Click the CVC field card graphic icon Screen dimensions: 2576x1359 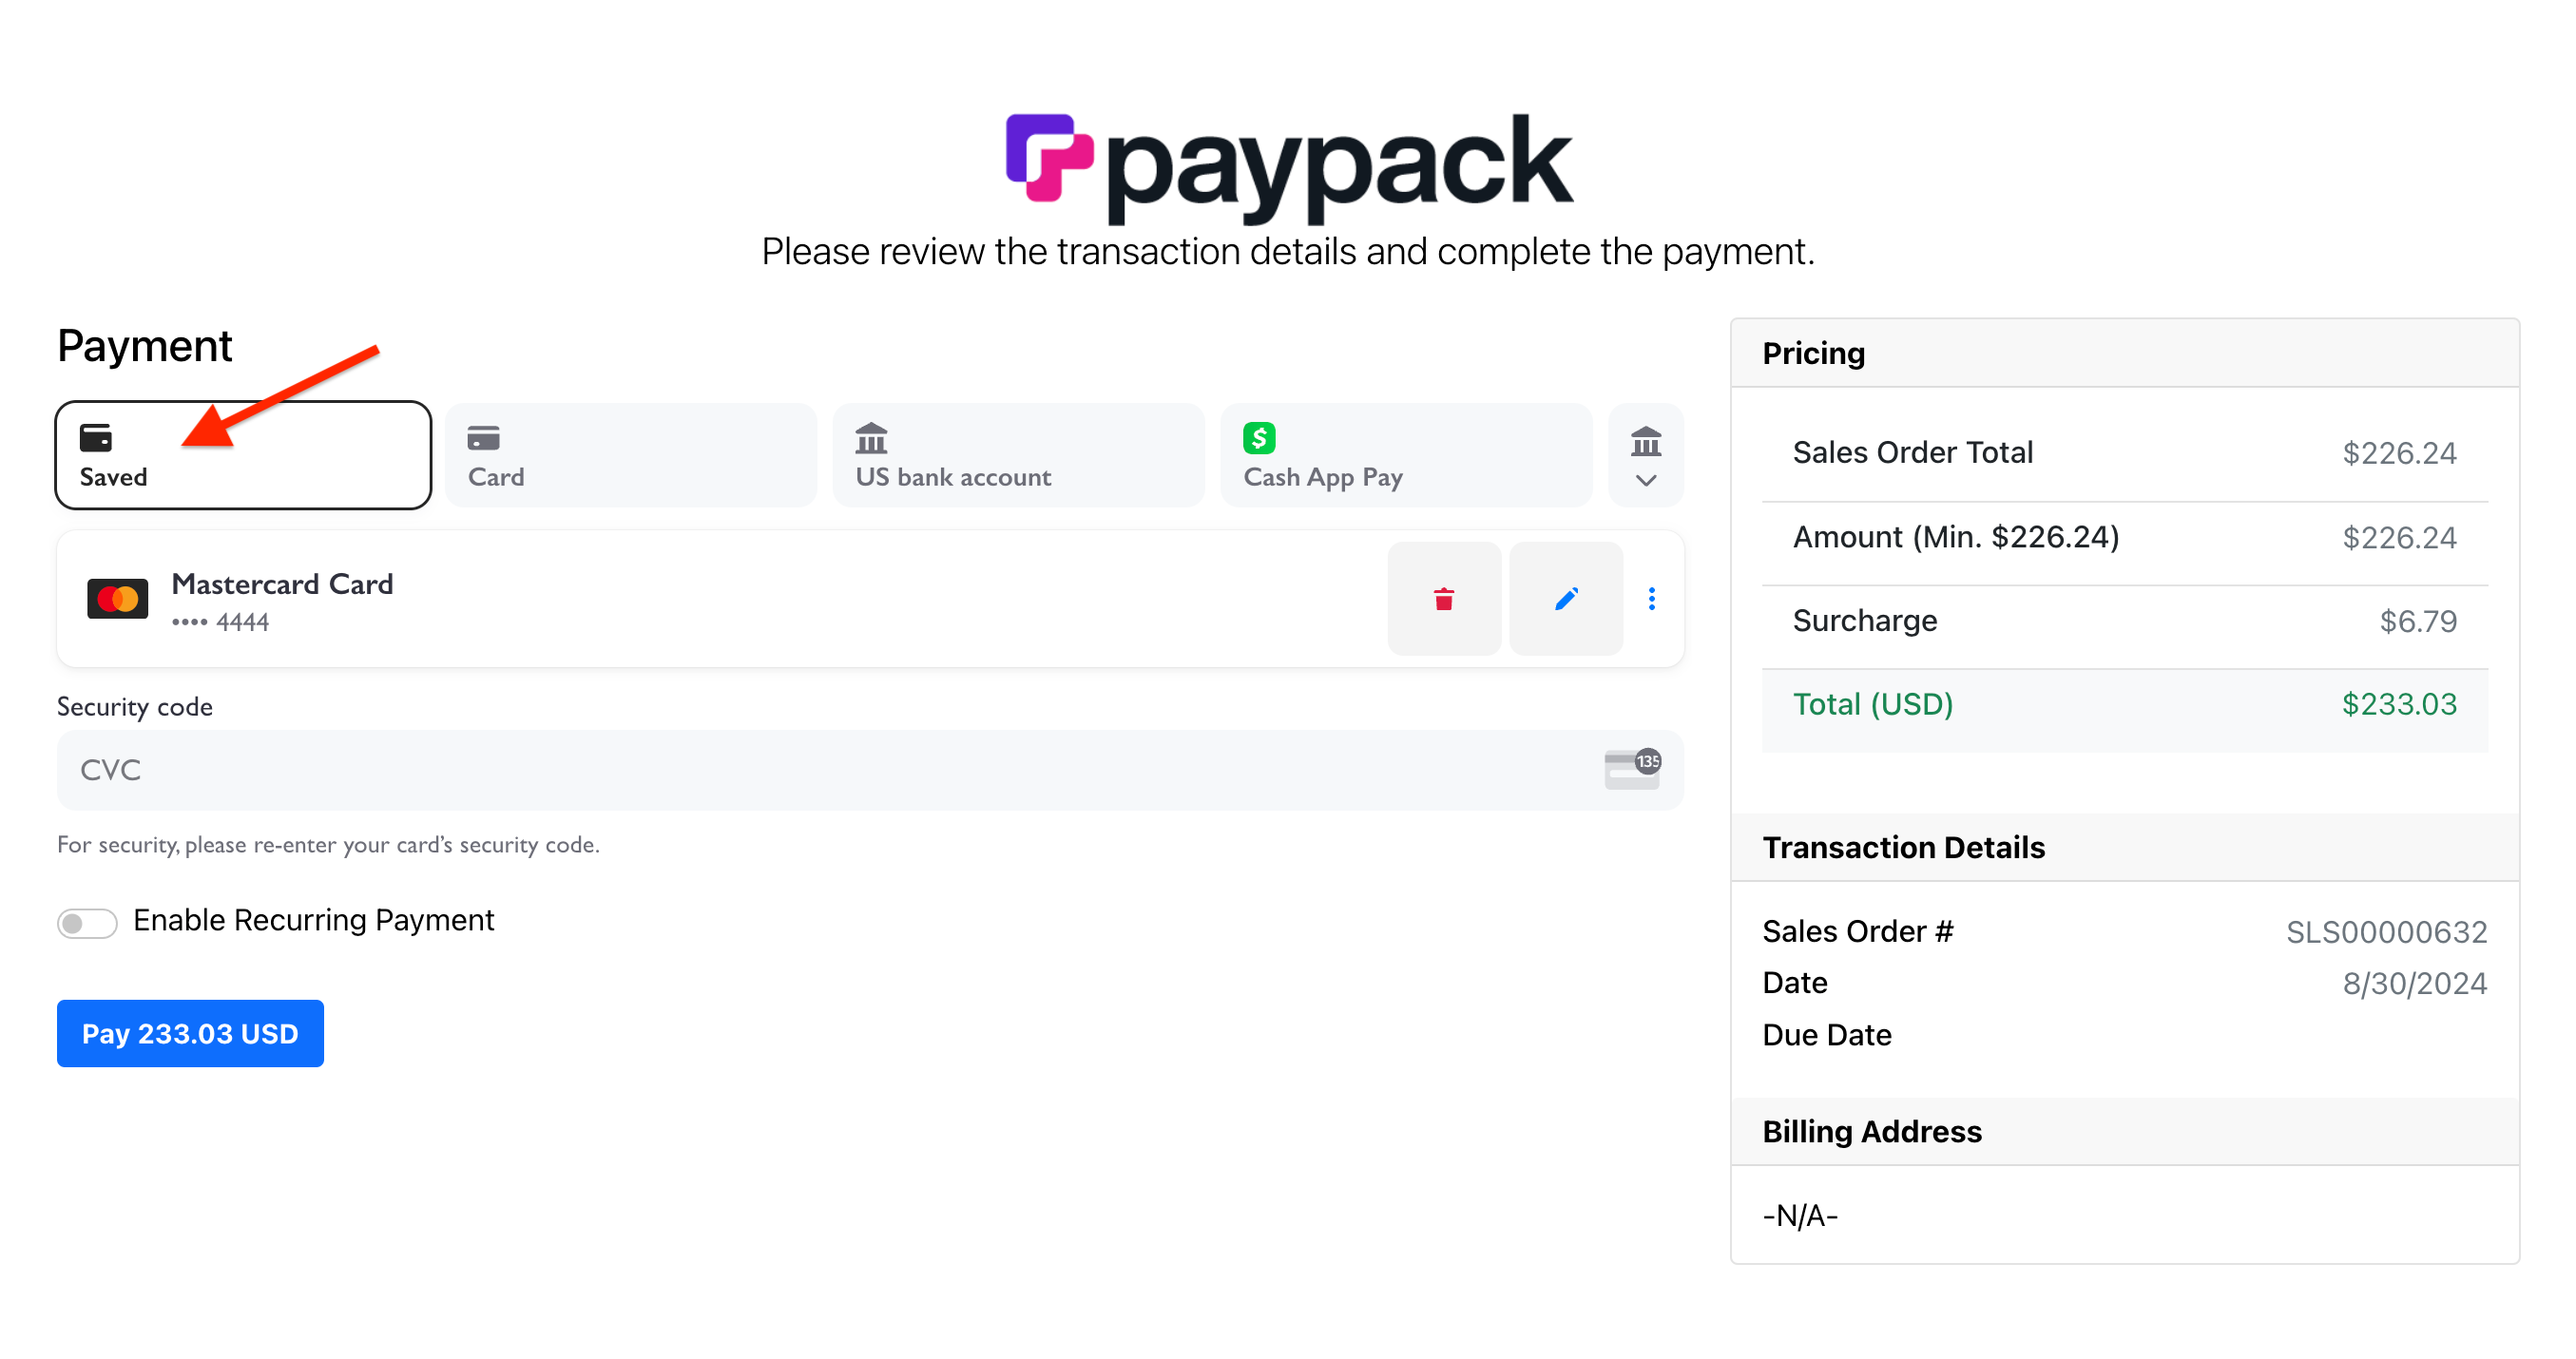pos(1631,769)
